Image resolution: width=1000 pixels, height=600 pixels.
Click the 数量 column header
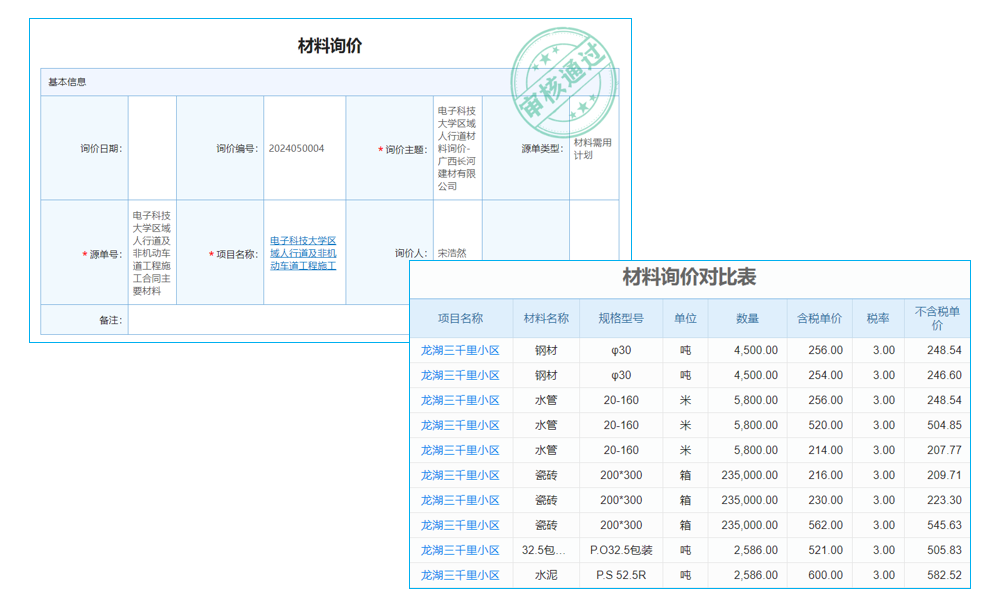coord(747,316)
